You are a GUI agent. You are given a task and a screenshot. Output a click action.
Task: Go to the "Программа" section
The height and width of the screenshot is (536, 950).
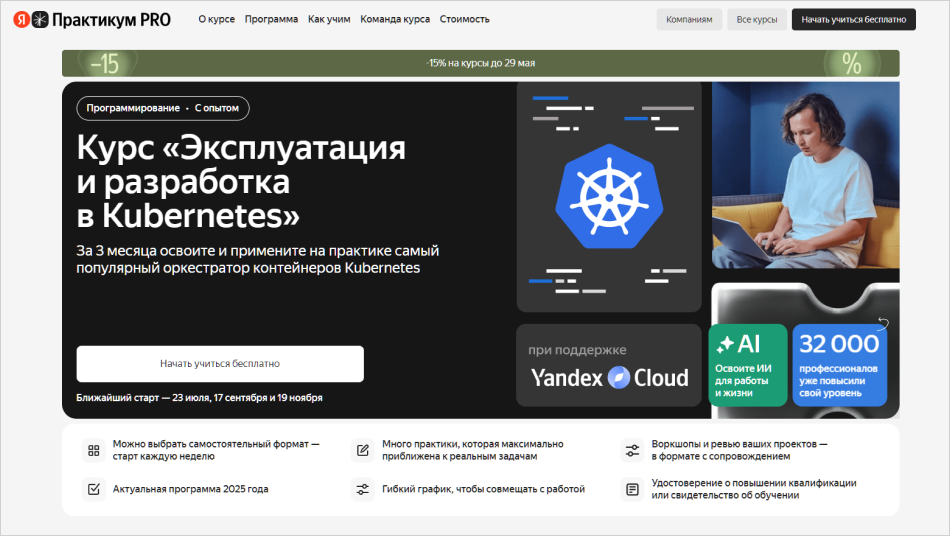pyautogui.click(x=271, y=19)
